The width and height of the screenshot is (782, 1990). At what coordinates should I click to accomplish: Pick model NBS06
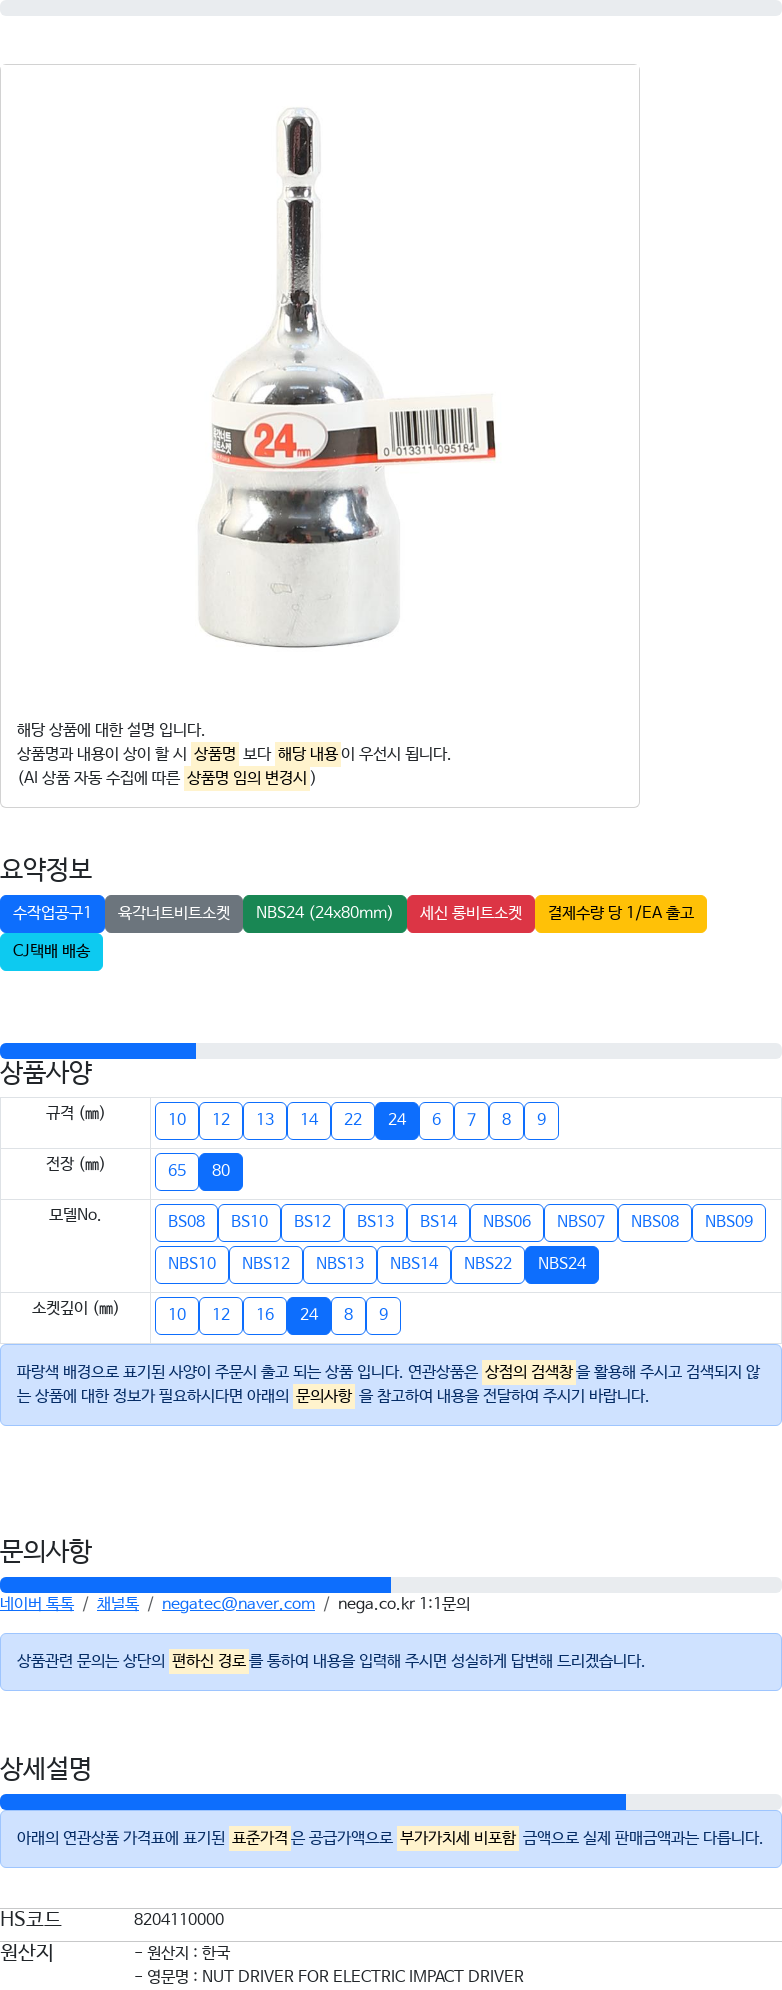point(507,1222)
